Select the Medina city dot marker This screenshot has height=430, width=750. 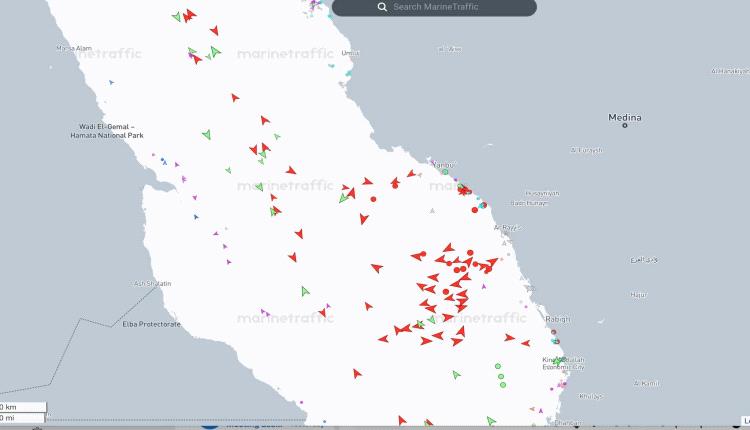(x=625, y=126)
